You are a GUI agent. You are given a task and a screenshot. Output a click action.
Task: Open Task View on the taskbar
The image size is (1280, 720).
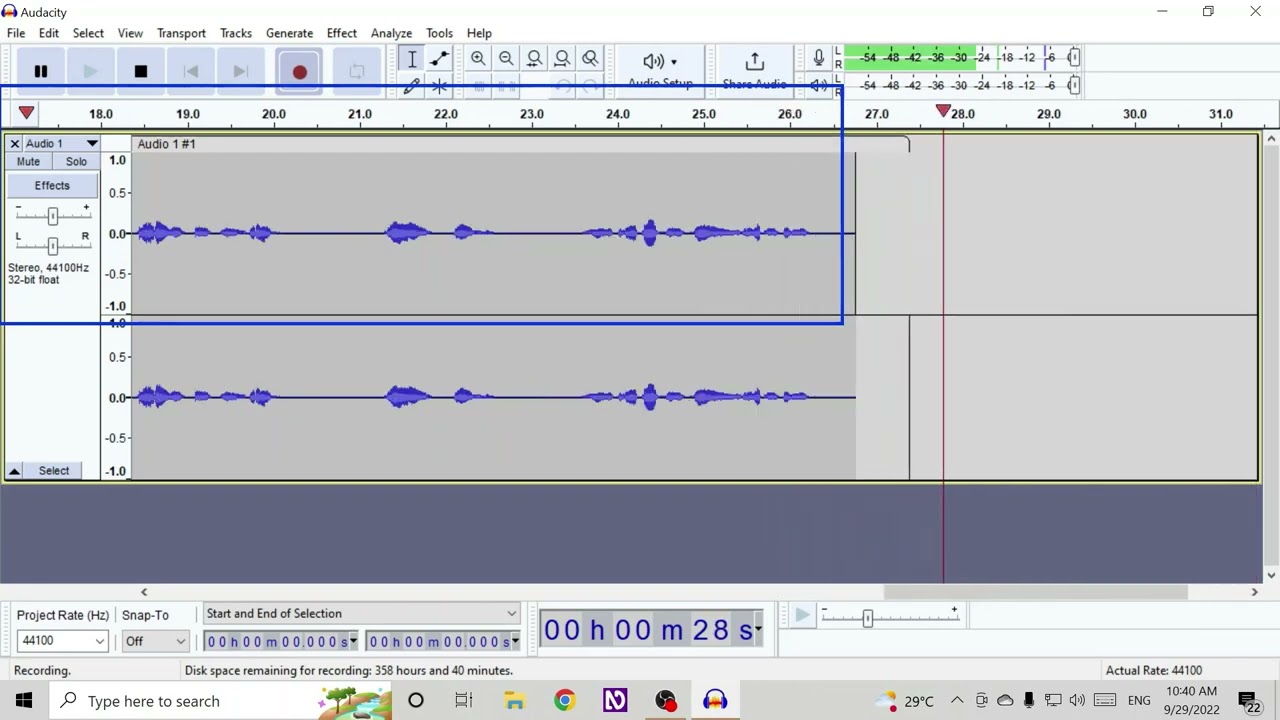(x=463, y=701)
